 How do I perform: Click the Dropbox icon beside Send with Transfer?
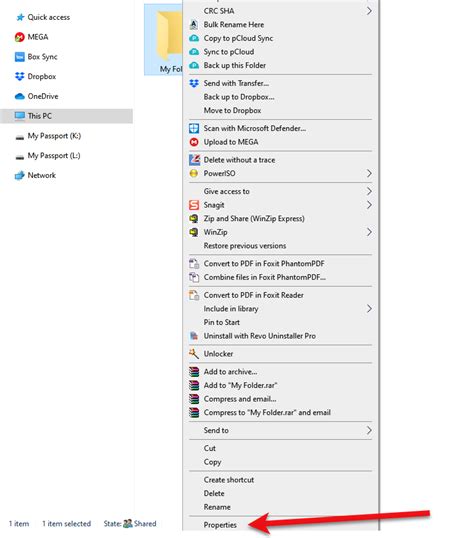194,83
